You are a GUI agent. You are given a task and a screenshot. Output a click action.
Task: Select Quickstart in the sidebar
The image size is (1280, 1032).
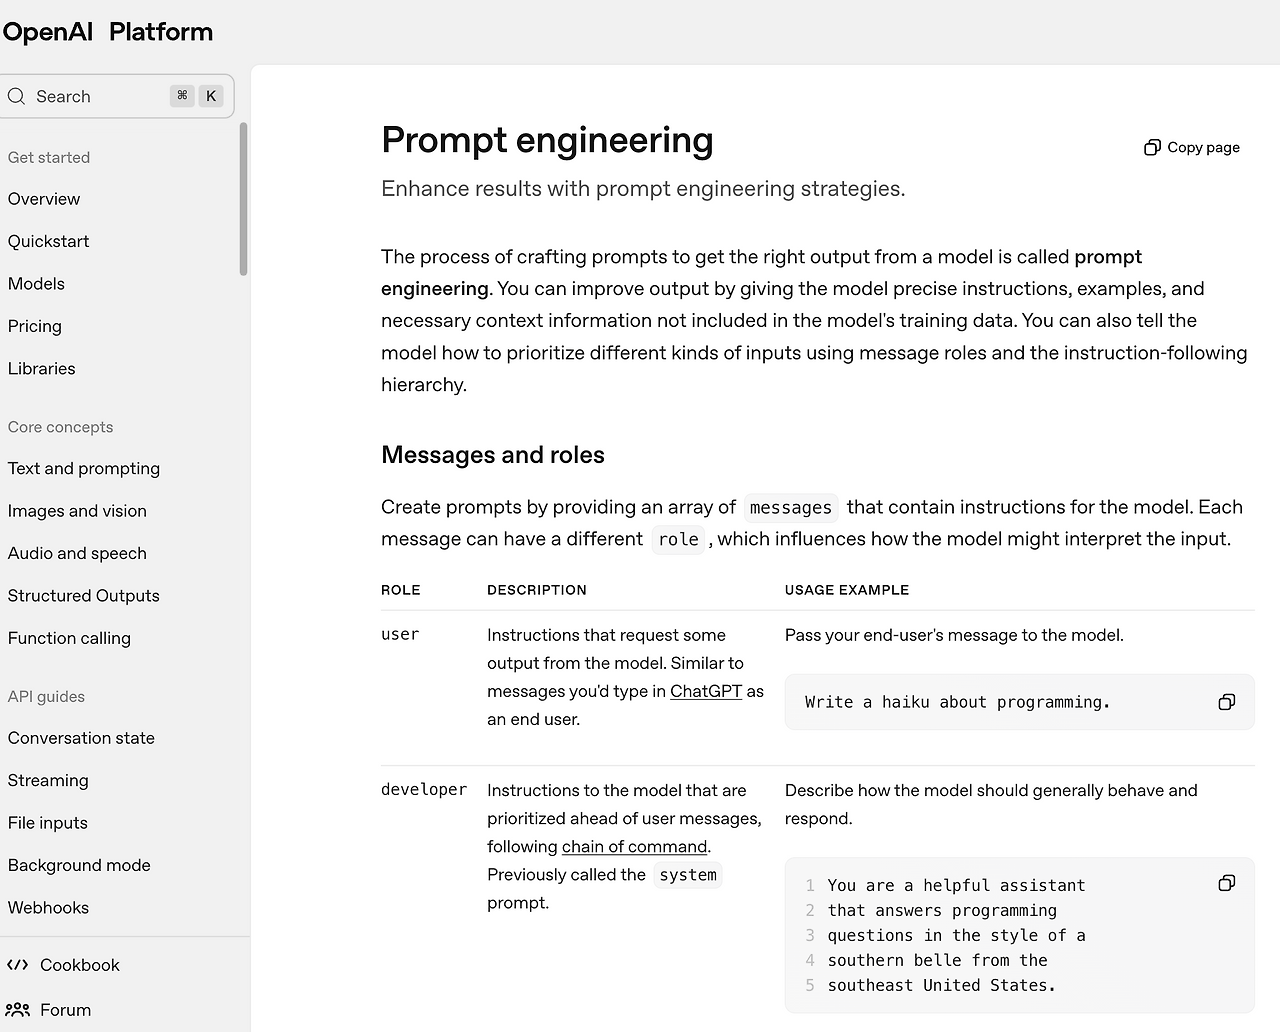[x=48, y=241]
